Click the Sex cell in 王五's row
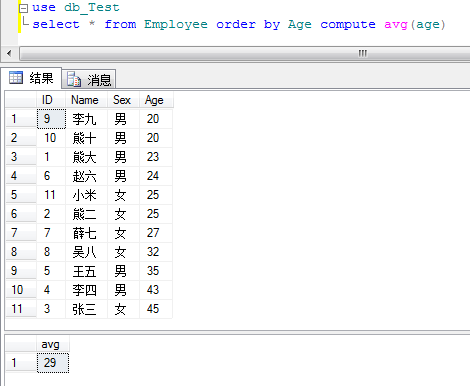Screen dimensions: 470x386 123,271
